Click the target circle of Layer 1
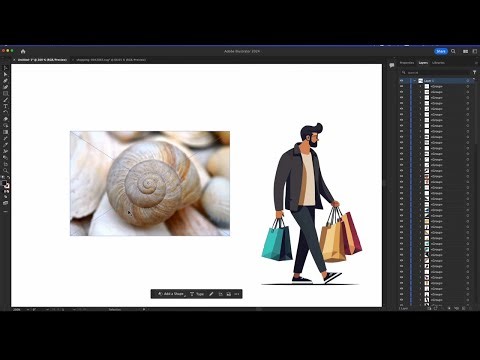 click(468, 81)
